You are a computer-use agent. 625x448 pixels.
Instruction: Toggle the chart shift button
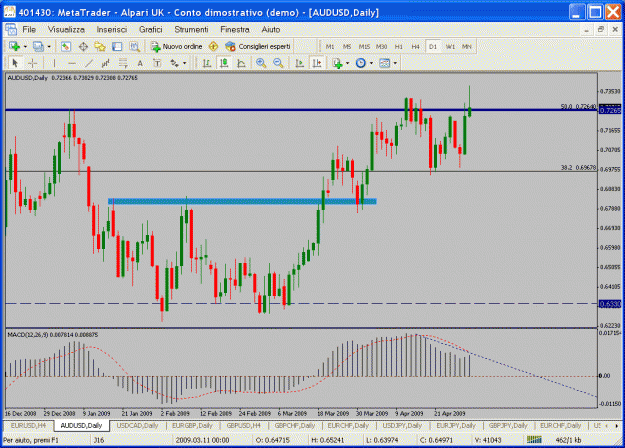point(317,63)
